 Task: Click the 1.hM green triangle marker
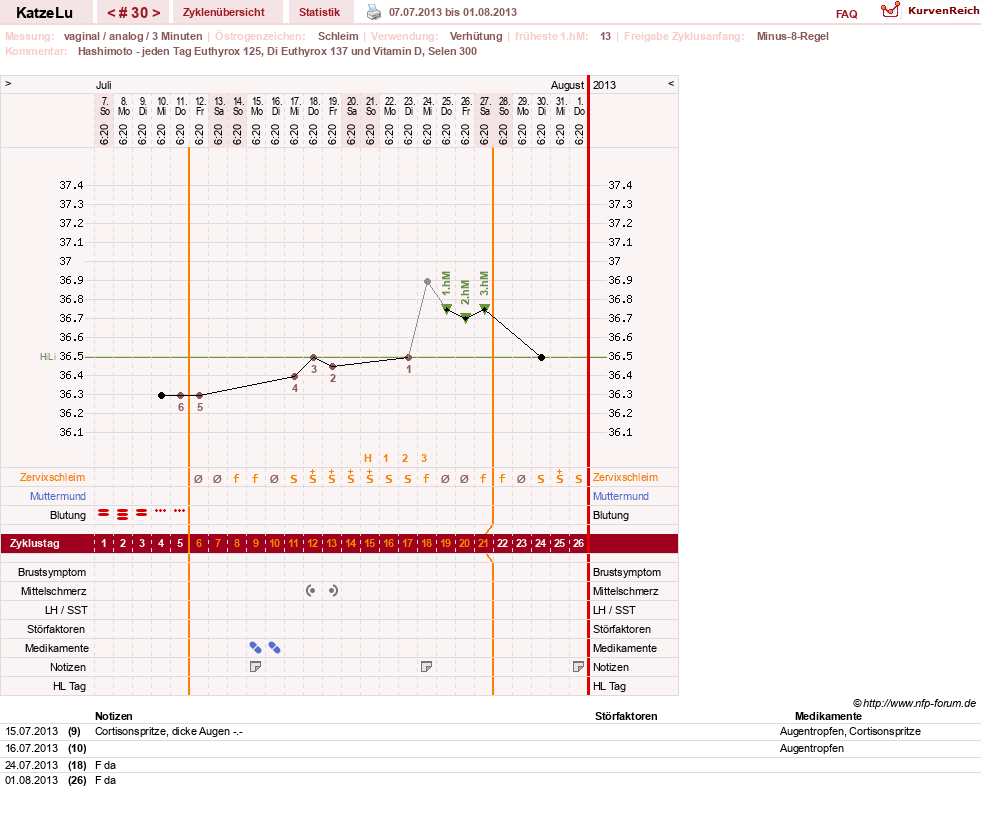447,308
